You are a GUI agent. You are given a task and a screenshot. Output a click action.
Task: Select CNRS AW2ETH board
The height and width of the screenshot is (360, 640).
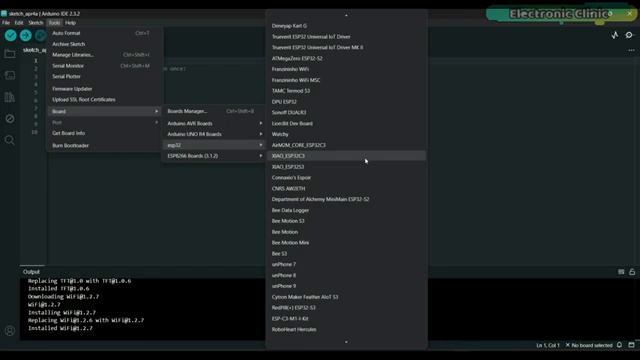347,189
